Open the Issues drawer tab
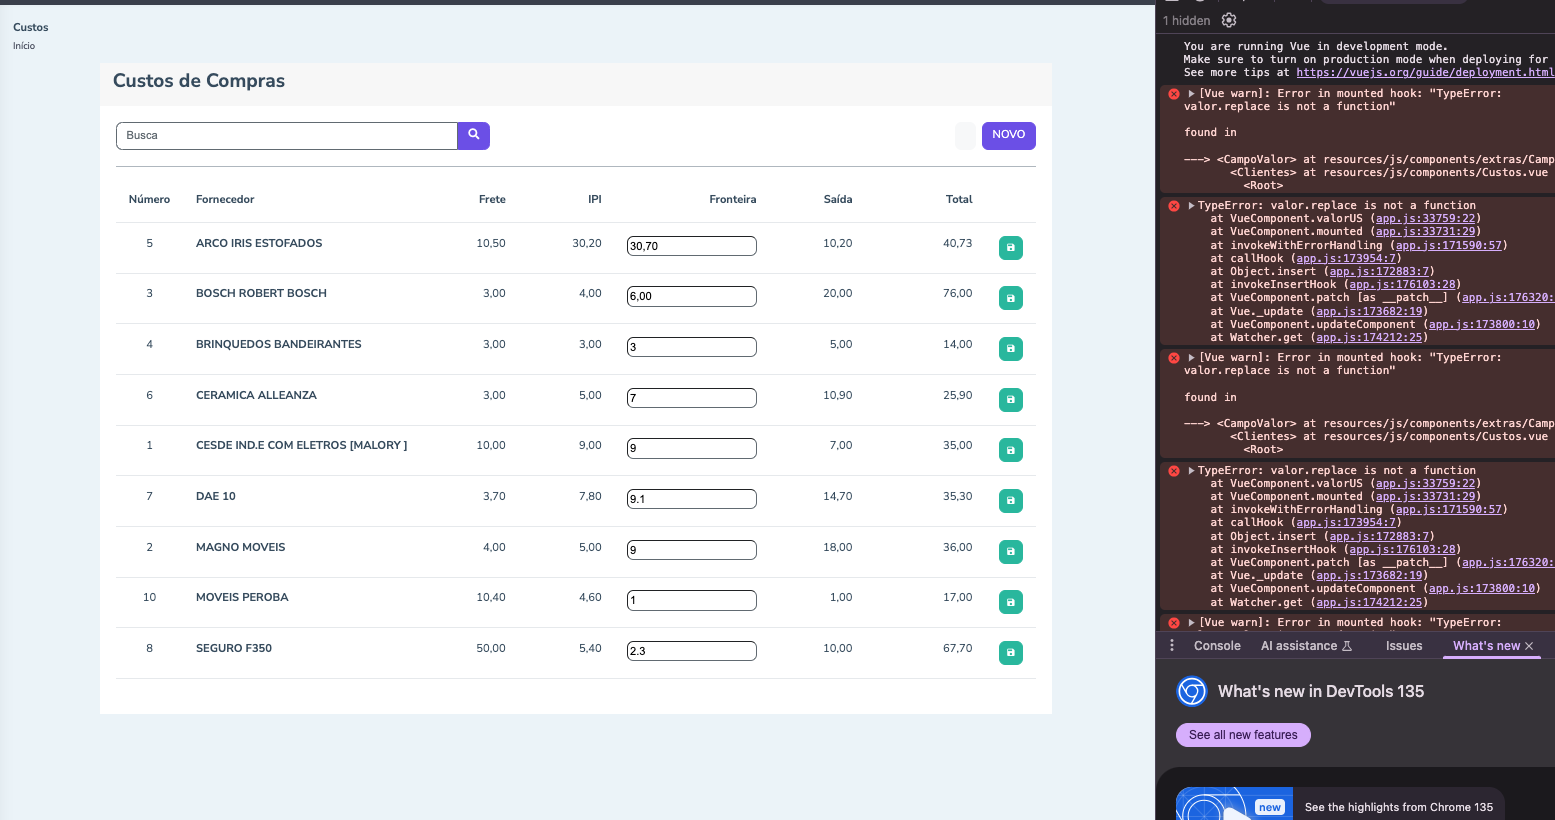 pyautogui.click(x=1403, y=646)
